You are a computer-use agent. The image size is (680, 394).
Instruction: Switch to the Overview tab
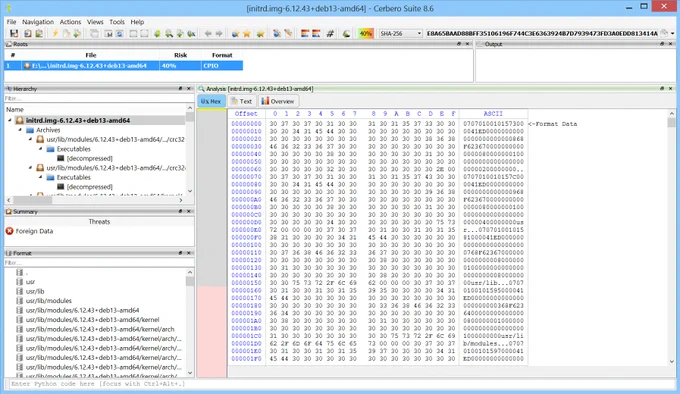(278, 101)
